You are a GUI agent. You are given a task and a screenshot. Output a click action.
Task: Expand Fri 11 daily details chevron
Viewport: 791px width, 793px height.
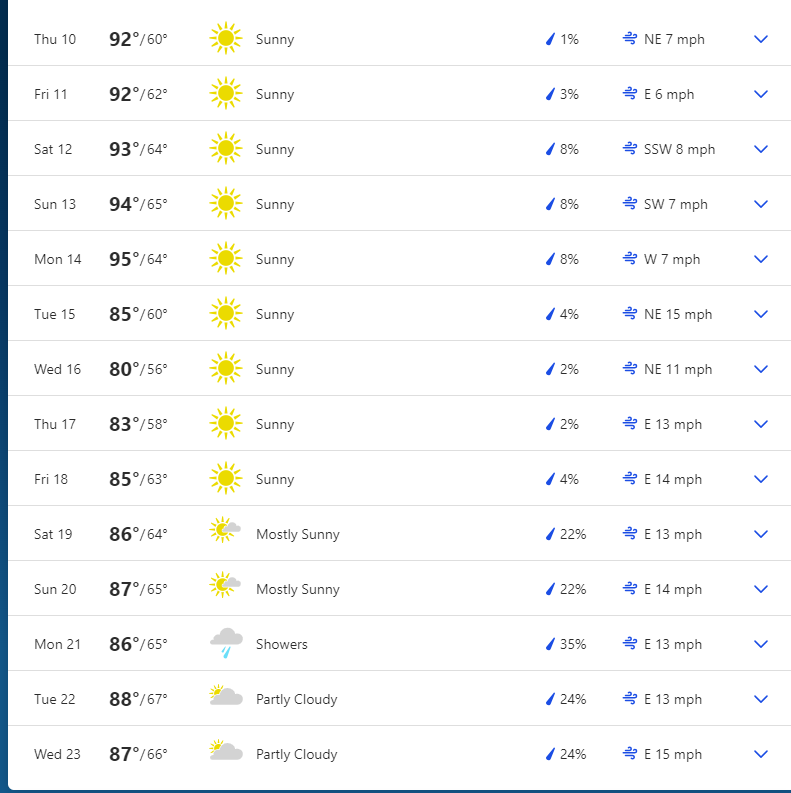(x=761, y=94)
